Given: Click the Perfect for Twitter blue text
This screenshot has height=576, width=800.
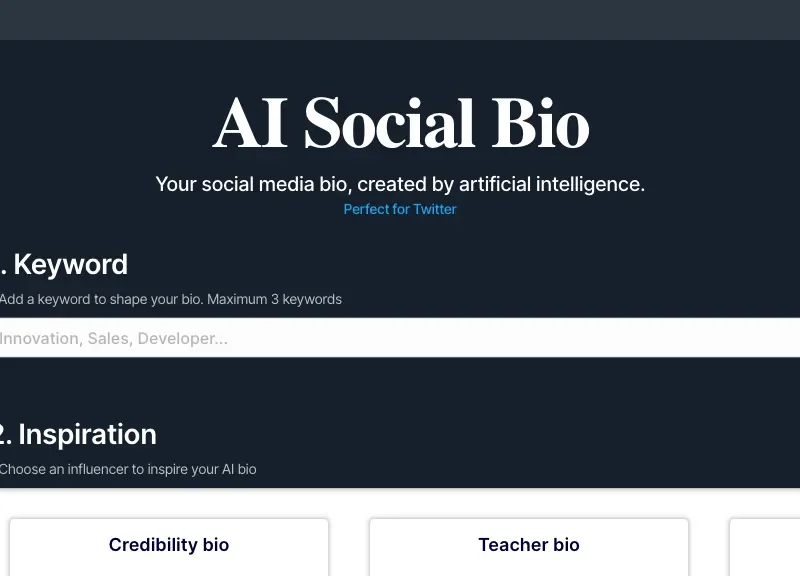Looking at the screenshot, I should (399, 209).
